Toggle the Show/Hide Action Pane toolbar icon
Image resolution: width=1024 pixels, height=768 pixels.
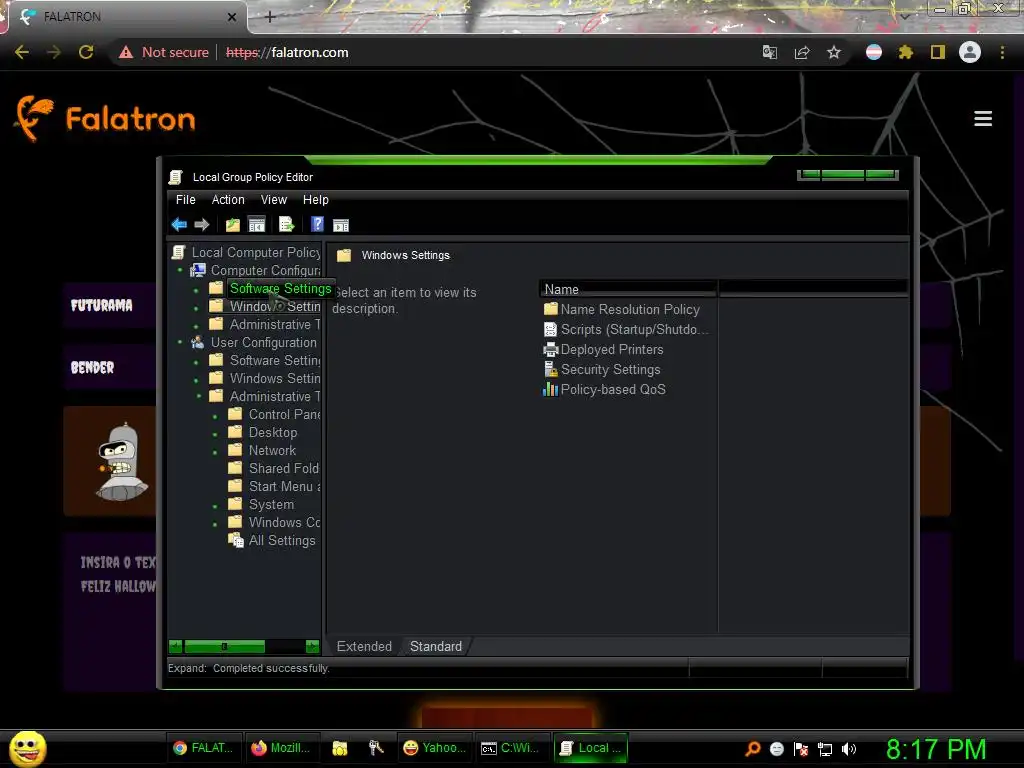tap(341, 225)
